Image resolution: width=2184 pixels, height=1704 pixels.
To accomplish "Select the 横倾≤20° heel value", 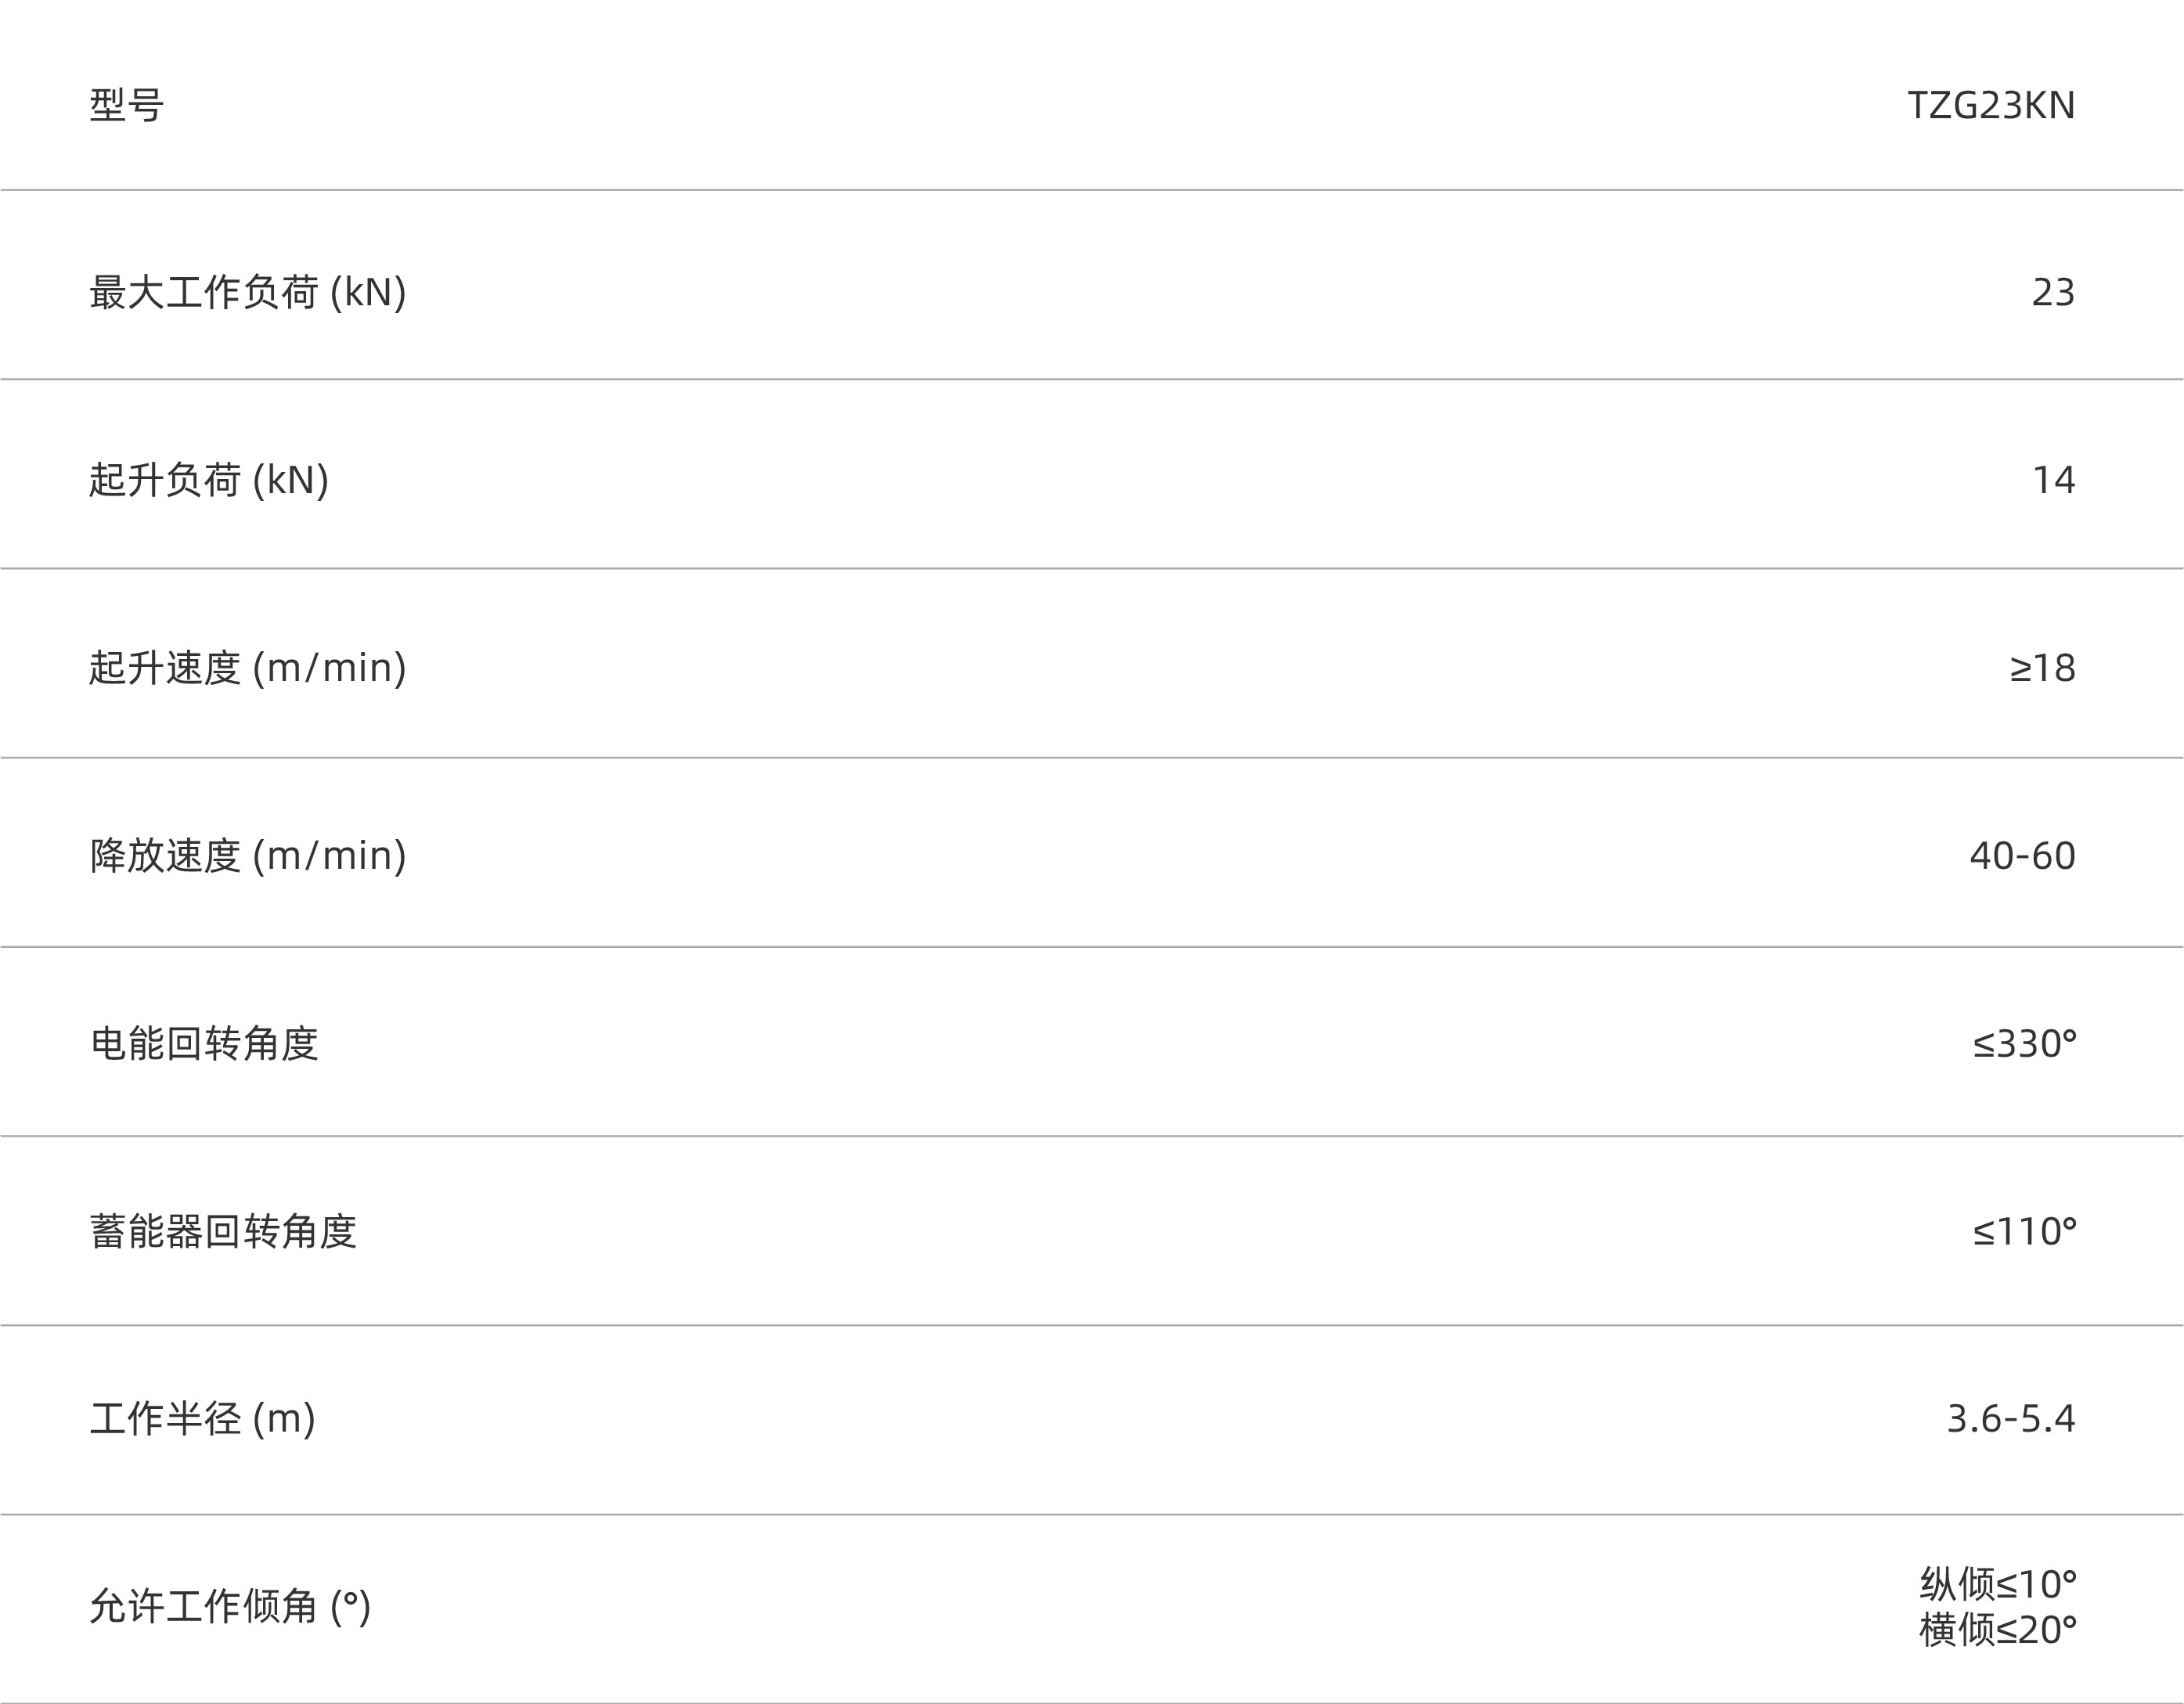I will [x=1998, y=1630].
